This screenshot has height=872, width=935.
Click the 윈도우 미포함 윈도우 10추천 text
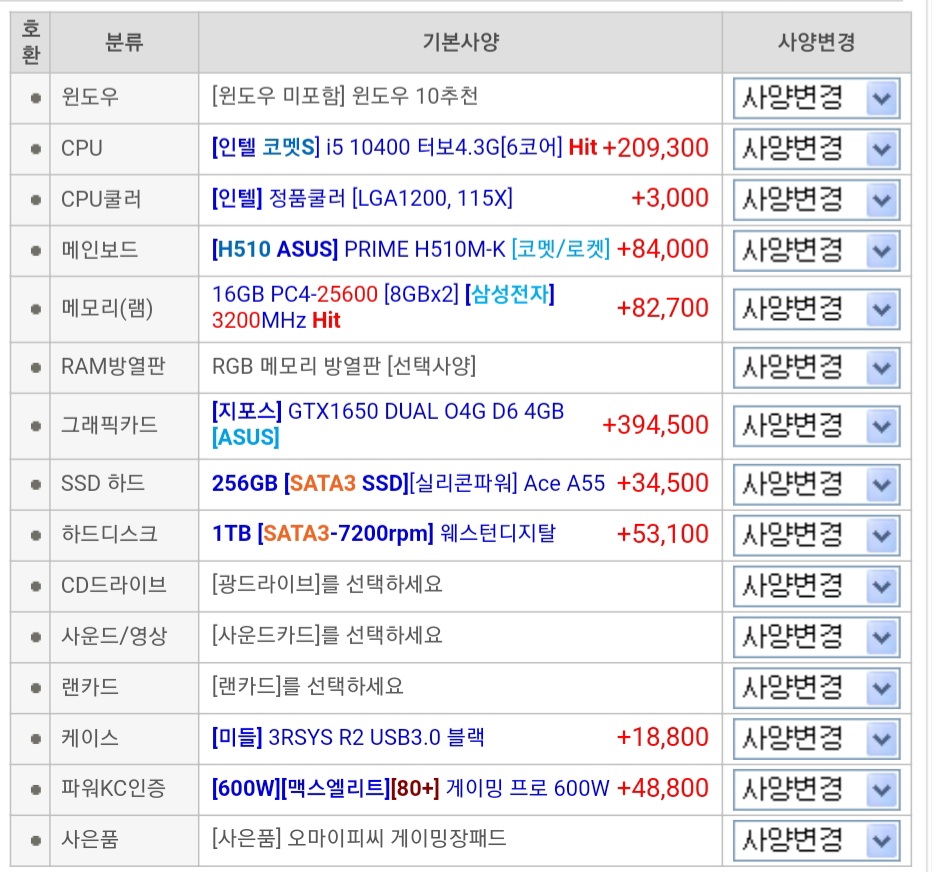coord(345,96)
